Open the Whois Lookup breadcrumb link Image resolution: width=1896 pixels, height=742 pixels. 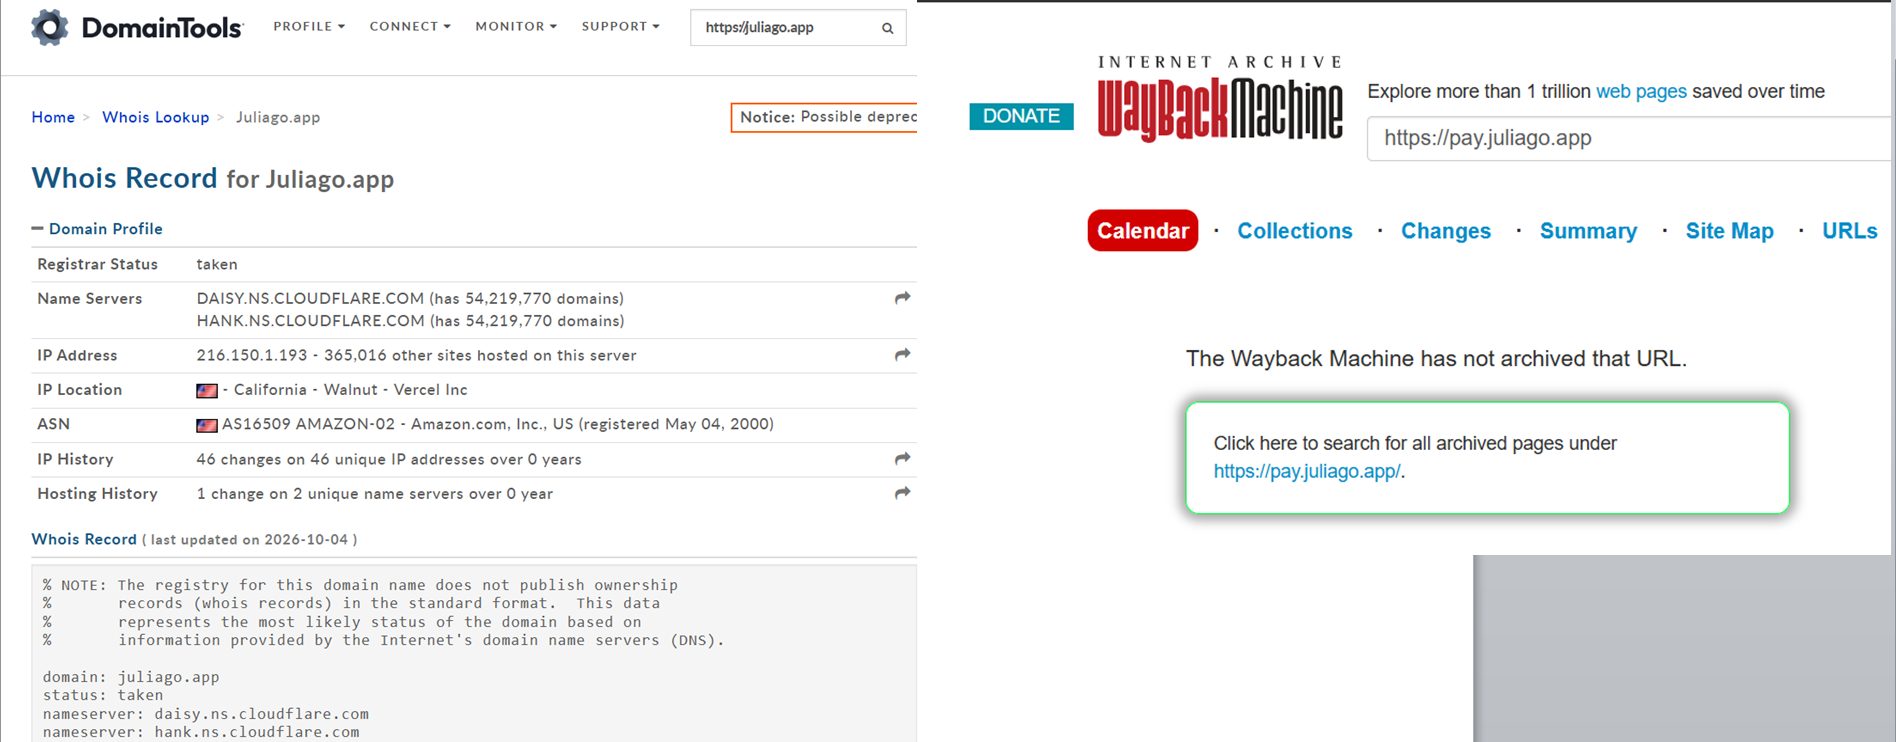coord(156,117)
